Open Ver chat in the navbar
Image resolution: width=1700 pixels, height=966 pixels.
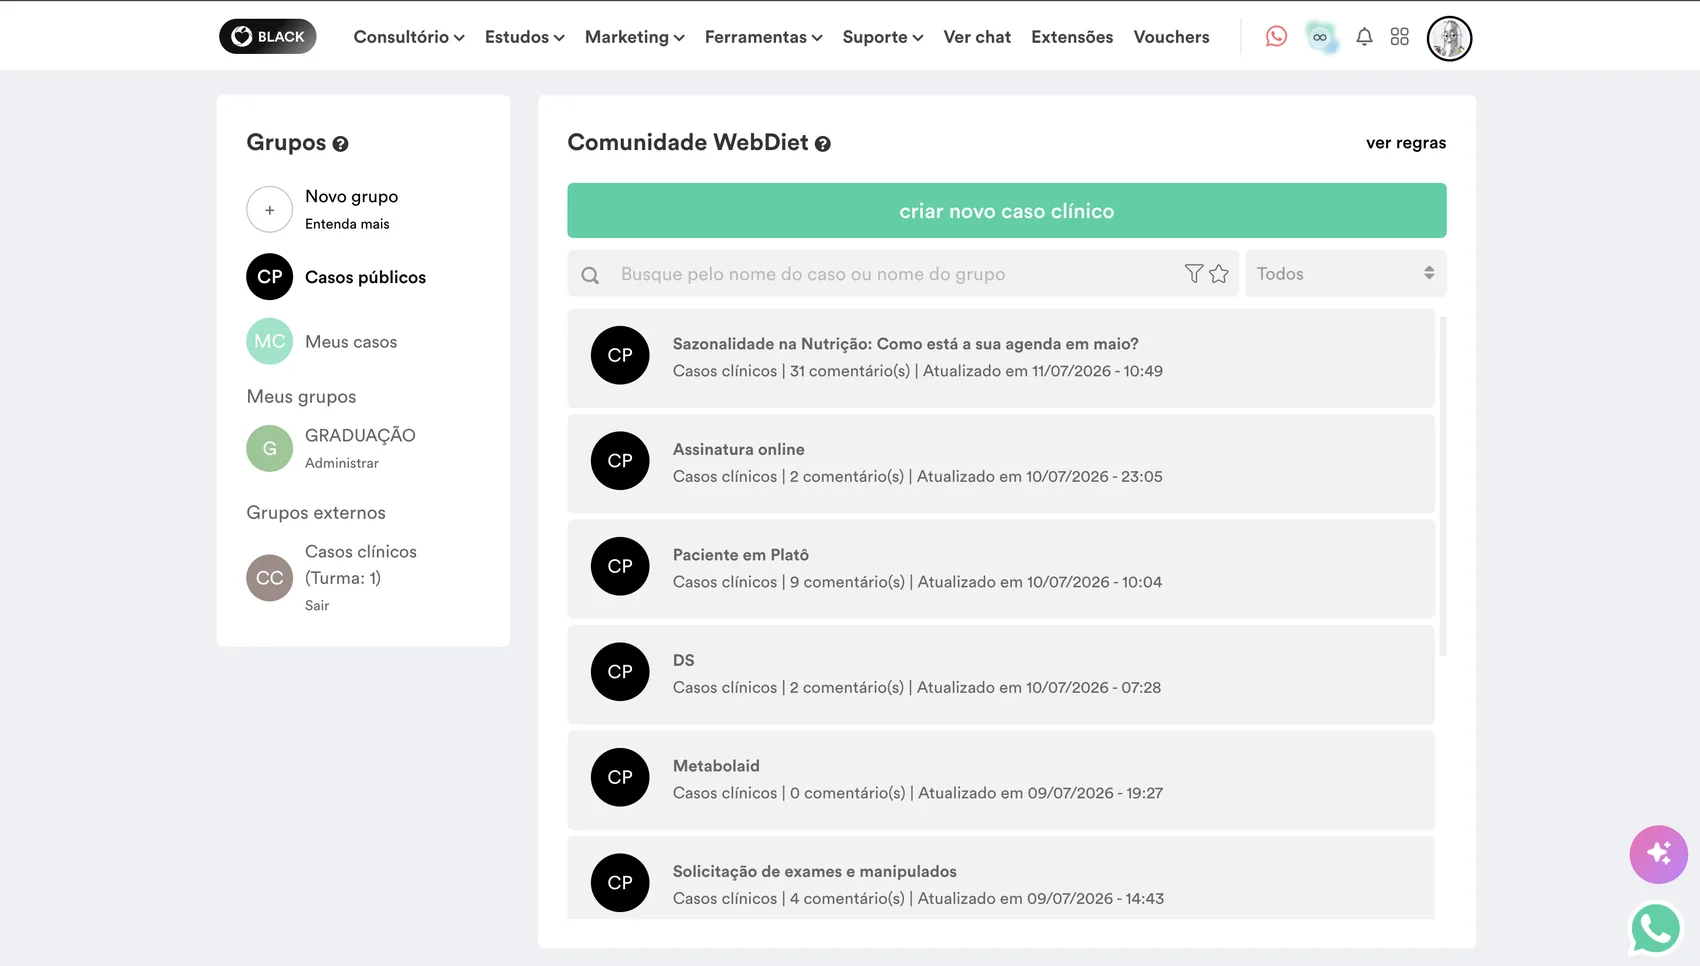point(977,37)
